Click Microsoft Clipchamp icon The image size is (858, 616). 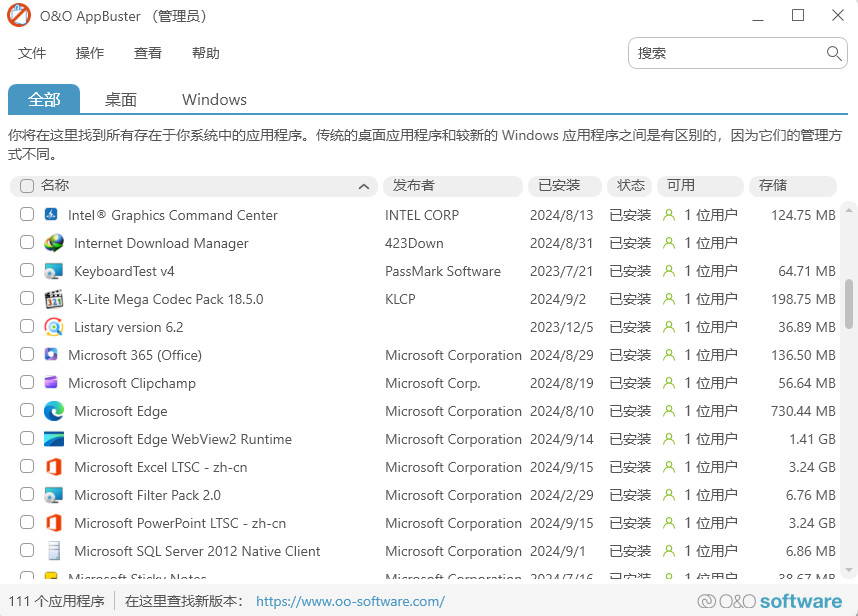pos(51,382)
